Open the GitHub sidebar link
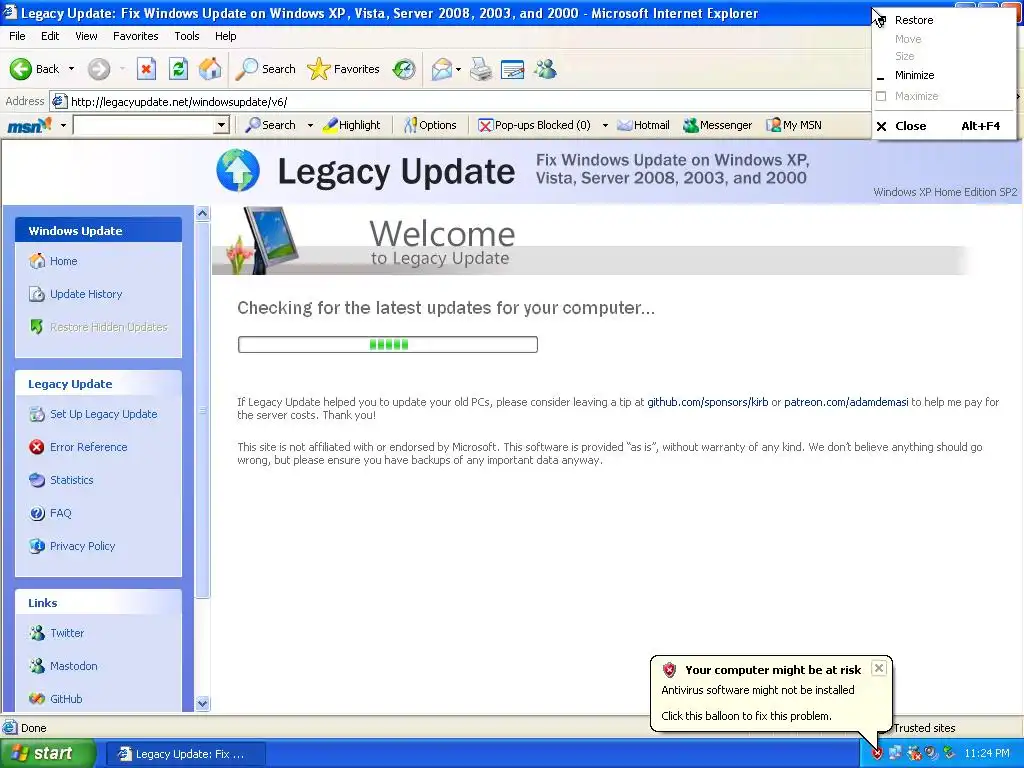1024x768 pixels. (x=56, y=699)
